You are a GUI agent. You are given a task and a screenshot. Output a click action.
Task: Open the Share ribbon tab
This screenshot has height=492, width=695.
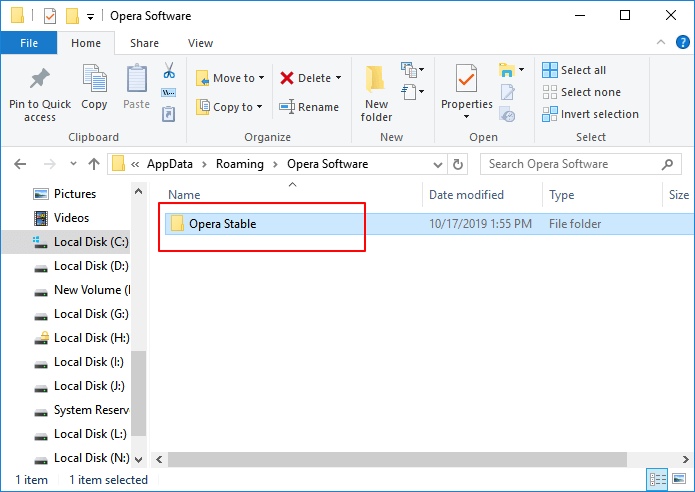(x=144, y=43)
